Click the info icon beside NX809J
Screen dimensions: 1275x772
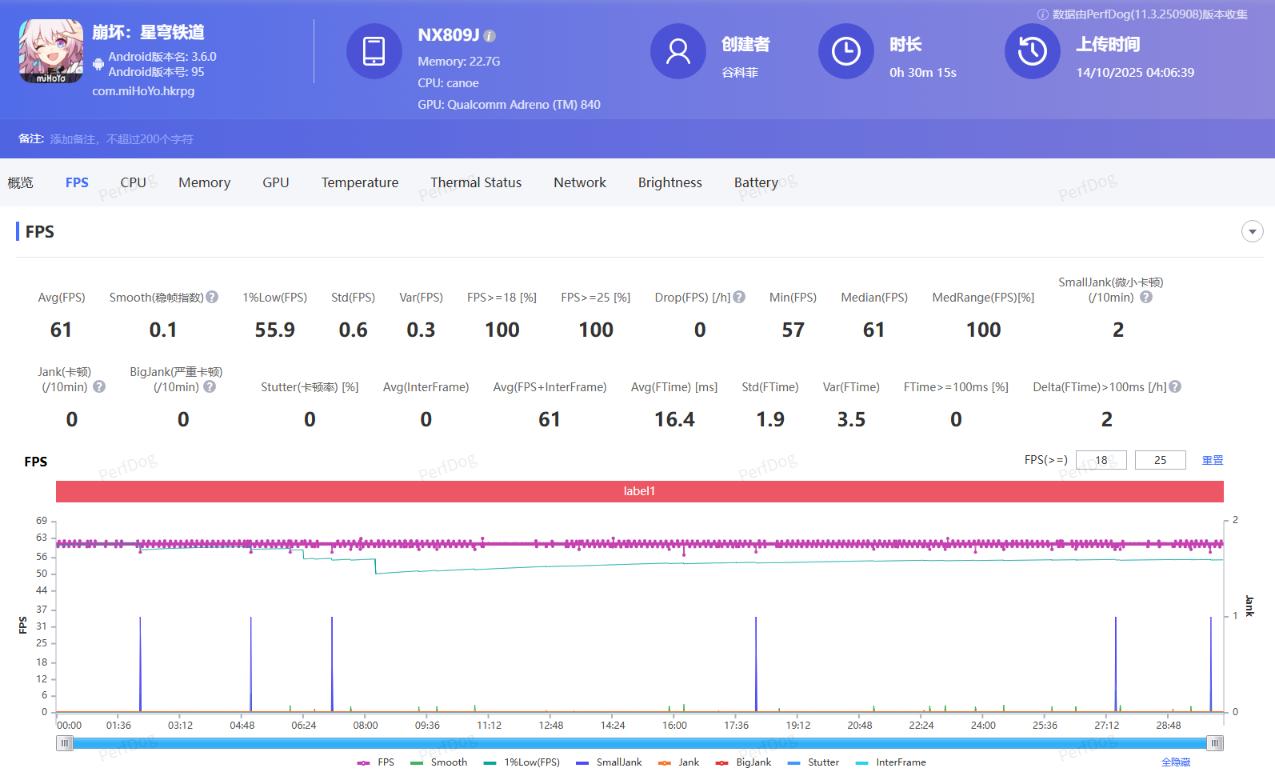click(489, 36)
